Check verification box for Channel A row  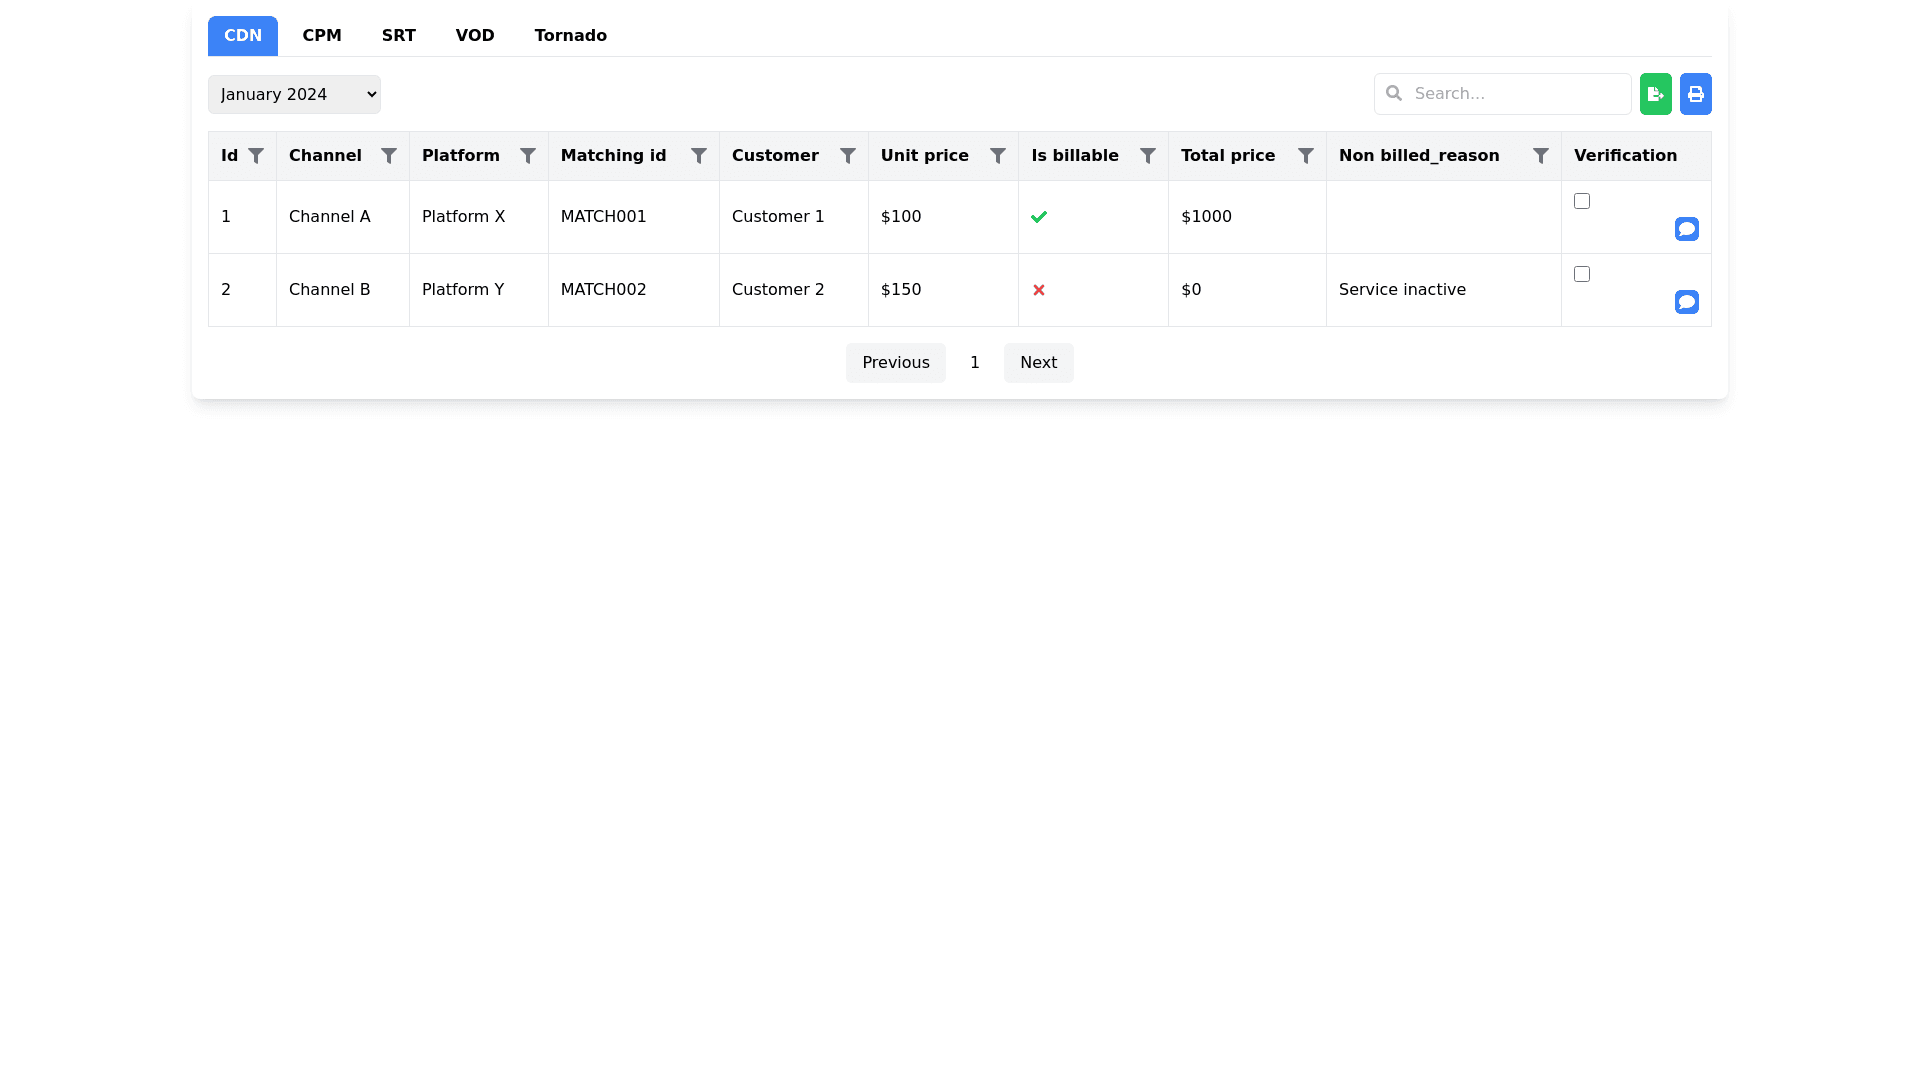coord(1582,201)
